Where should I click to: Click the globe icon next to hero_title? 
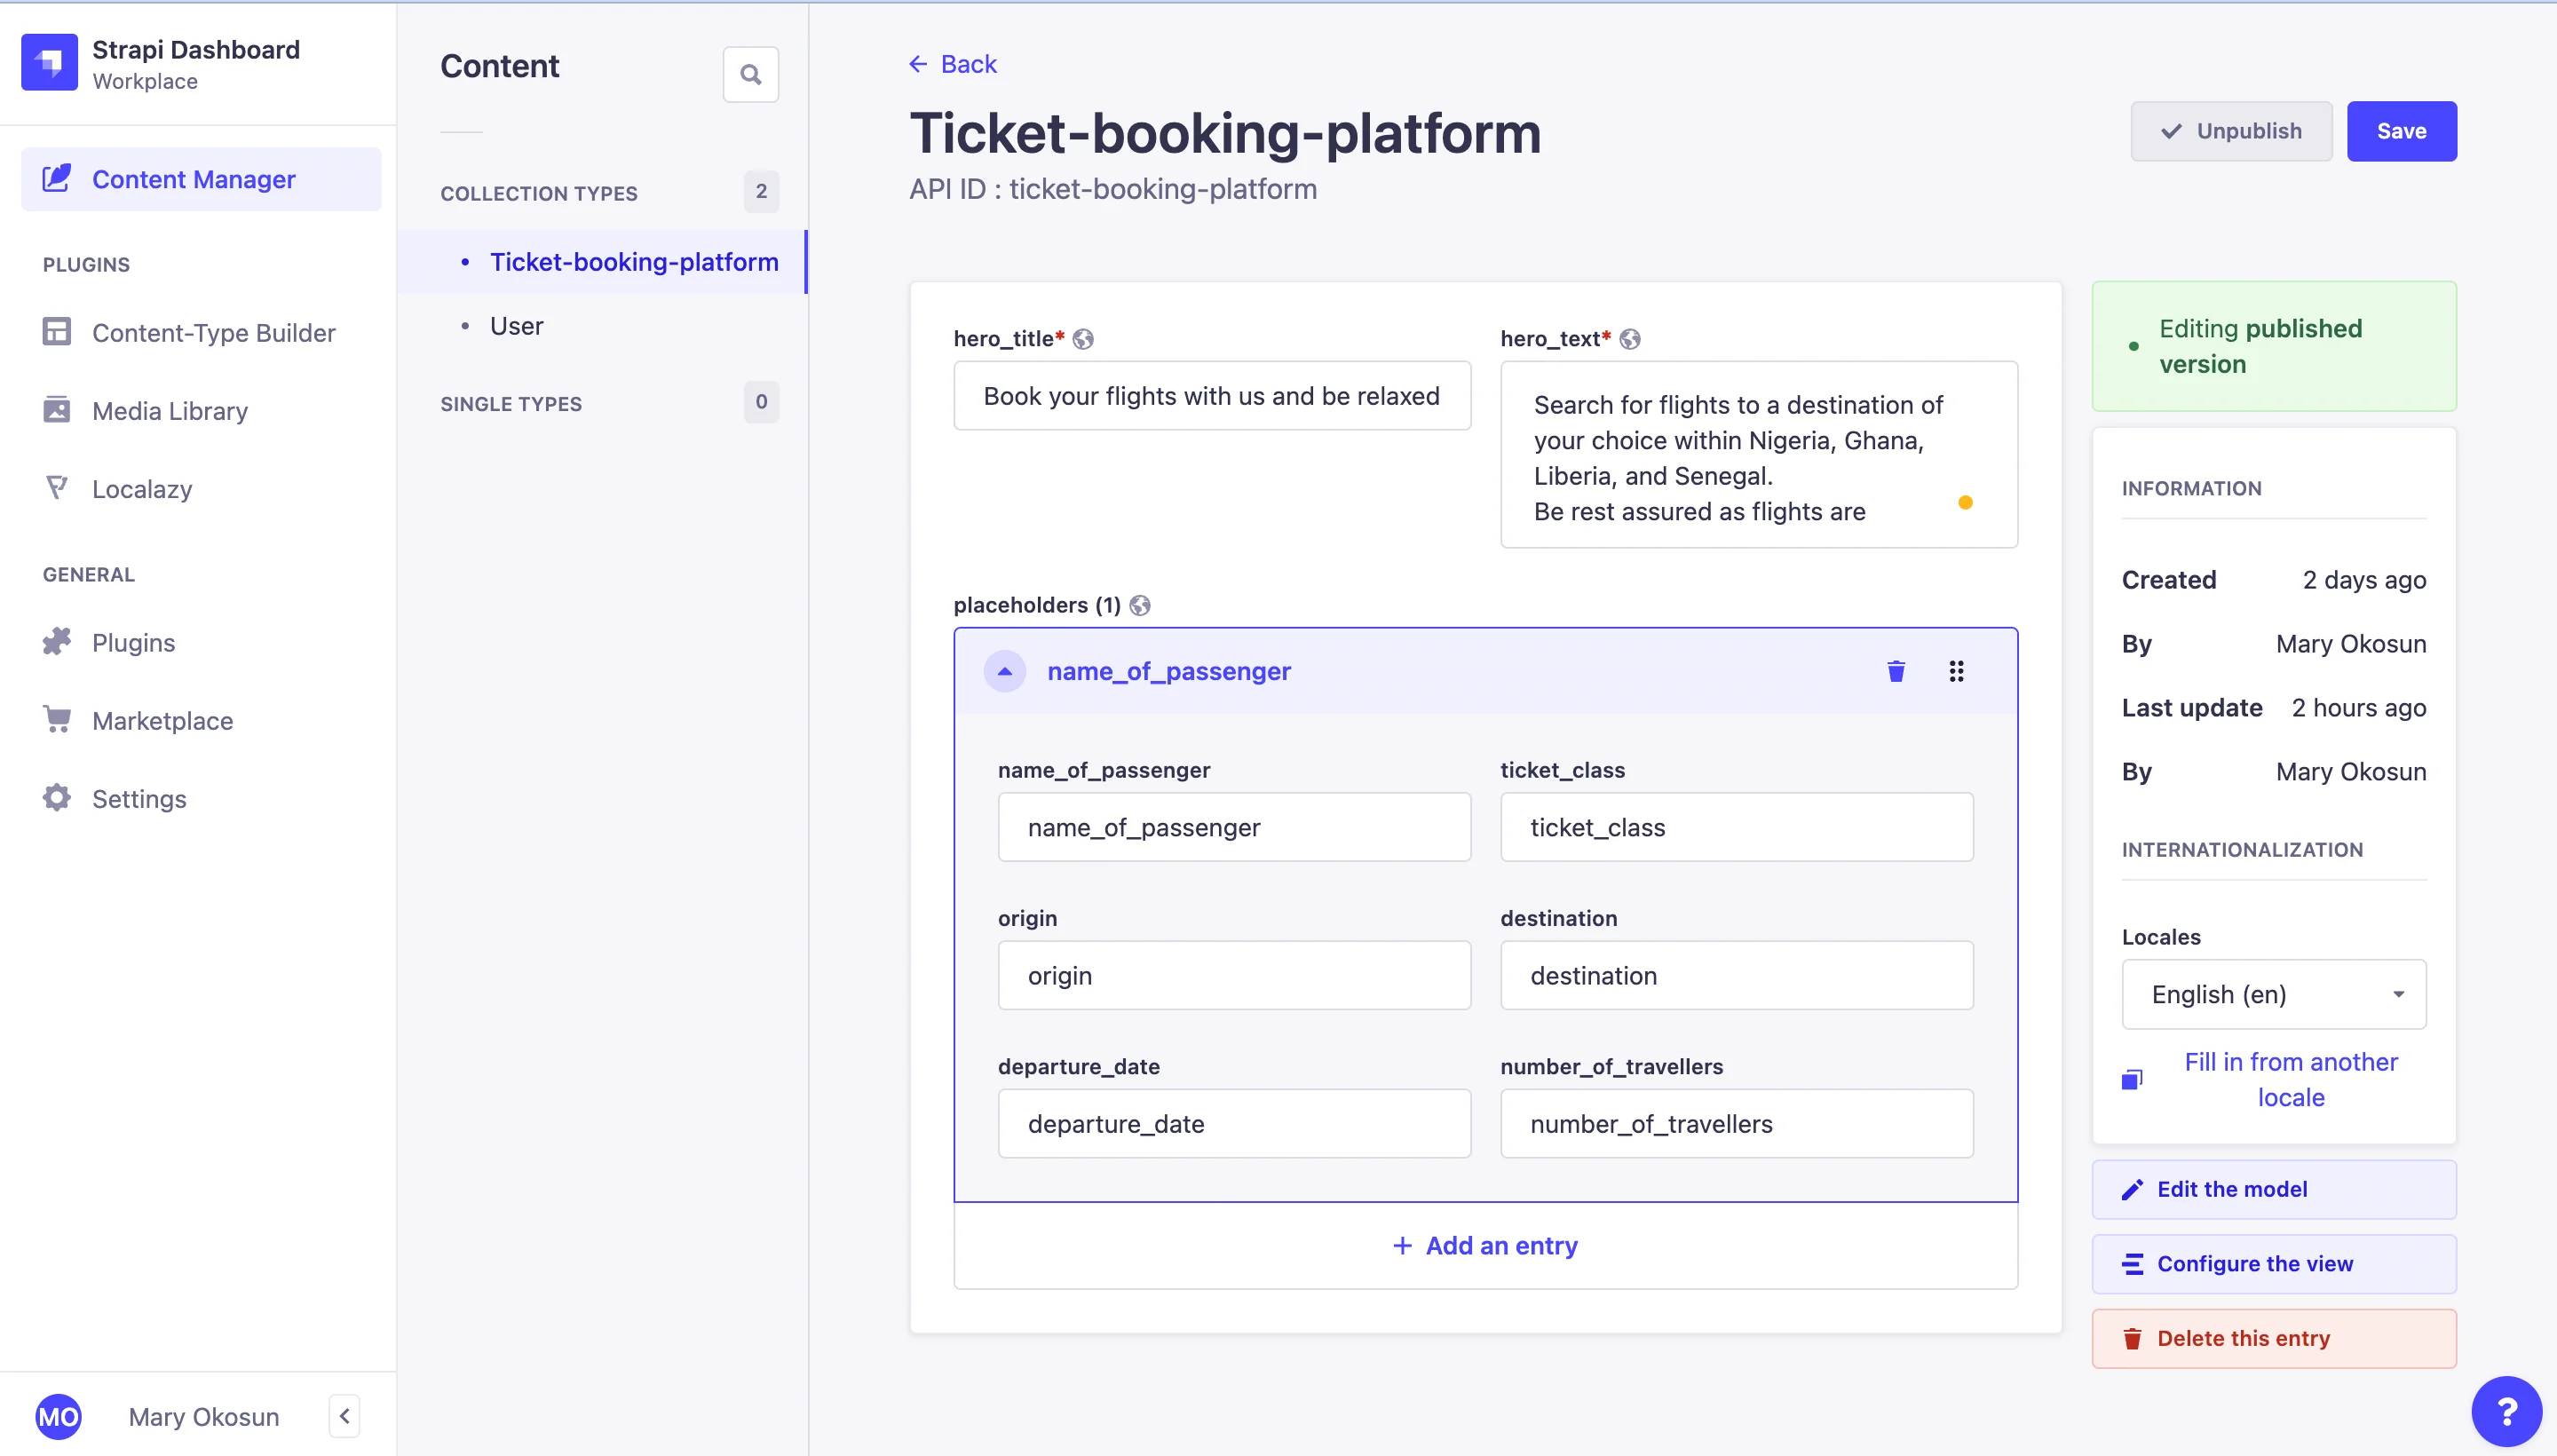coord(1083,339)
